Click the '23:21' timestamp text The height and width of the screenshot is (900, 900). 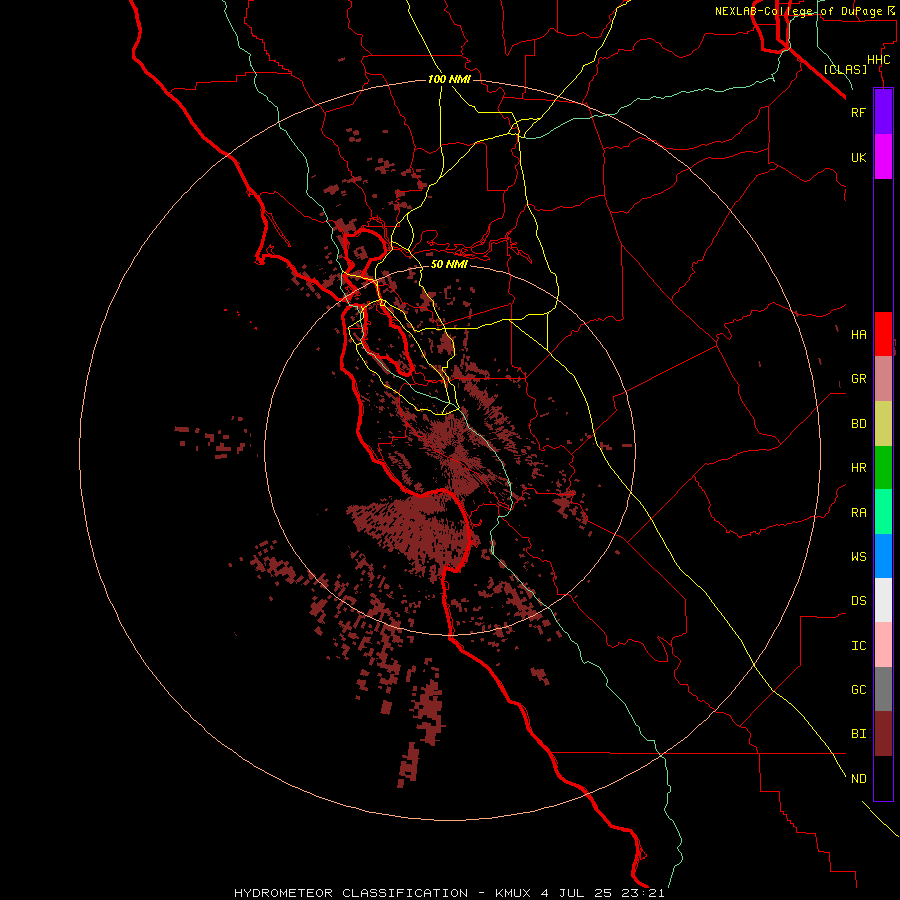click(642, 893)
